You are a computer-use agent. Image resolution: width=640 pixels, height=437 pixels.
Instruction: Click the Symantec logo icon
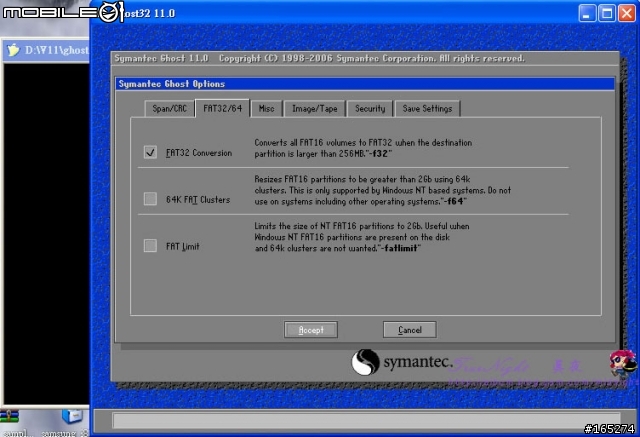365,362
